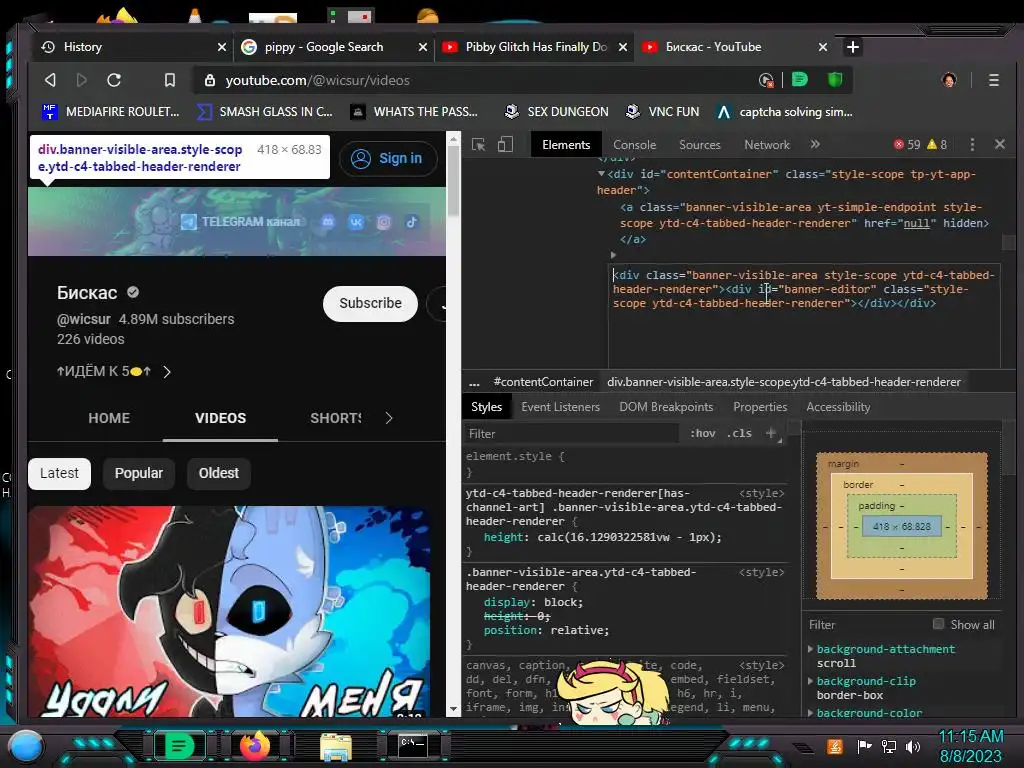Click the Start orb button
Image resolution: width=1024 pixels, height=768 pixels.
(27, 746)
